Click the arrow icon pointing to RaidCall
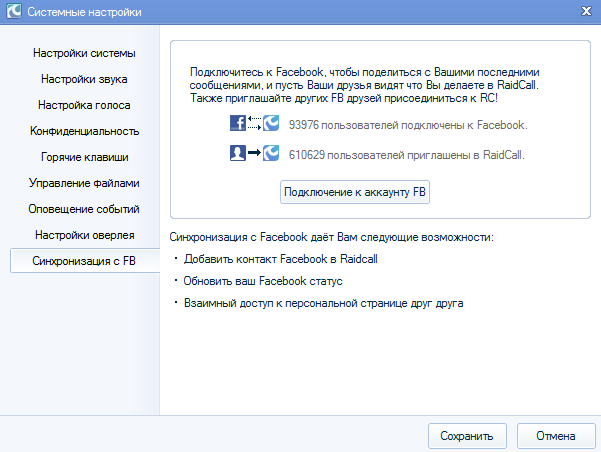The image size is (601, 452). pos(254,153)
